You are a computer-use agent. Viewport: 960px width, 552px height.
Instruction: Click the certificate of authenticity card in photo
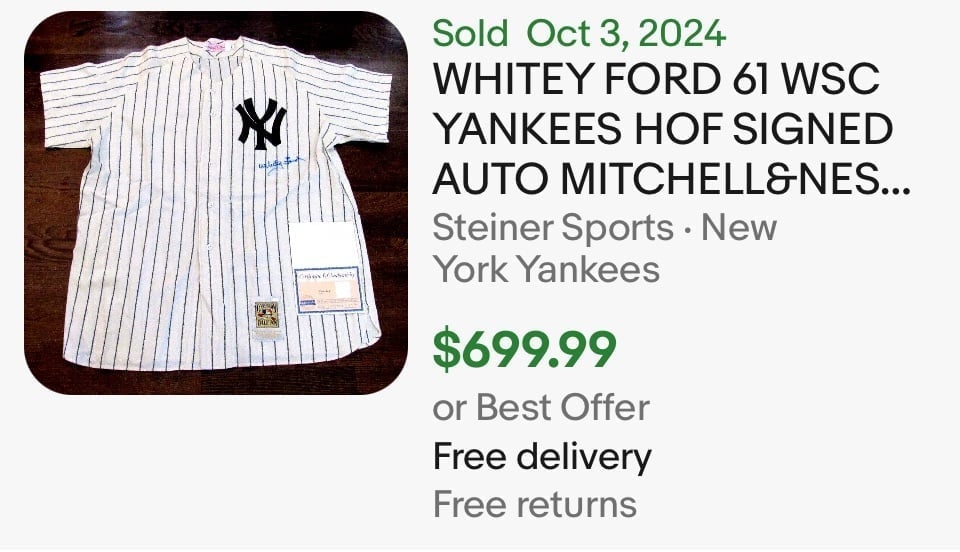pyautogui.click(x=328, y=290)
